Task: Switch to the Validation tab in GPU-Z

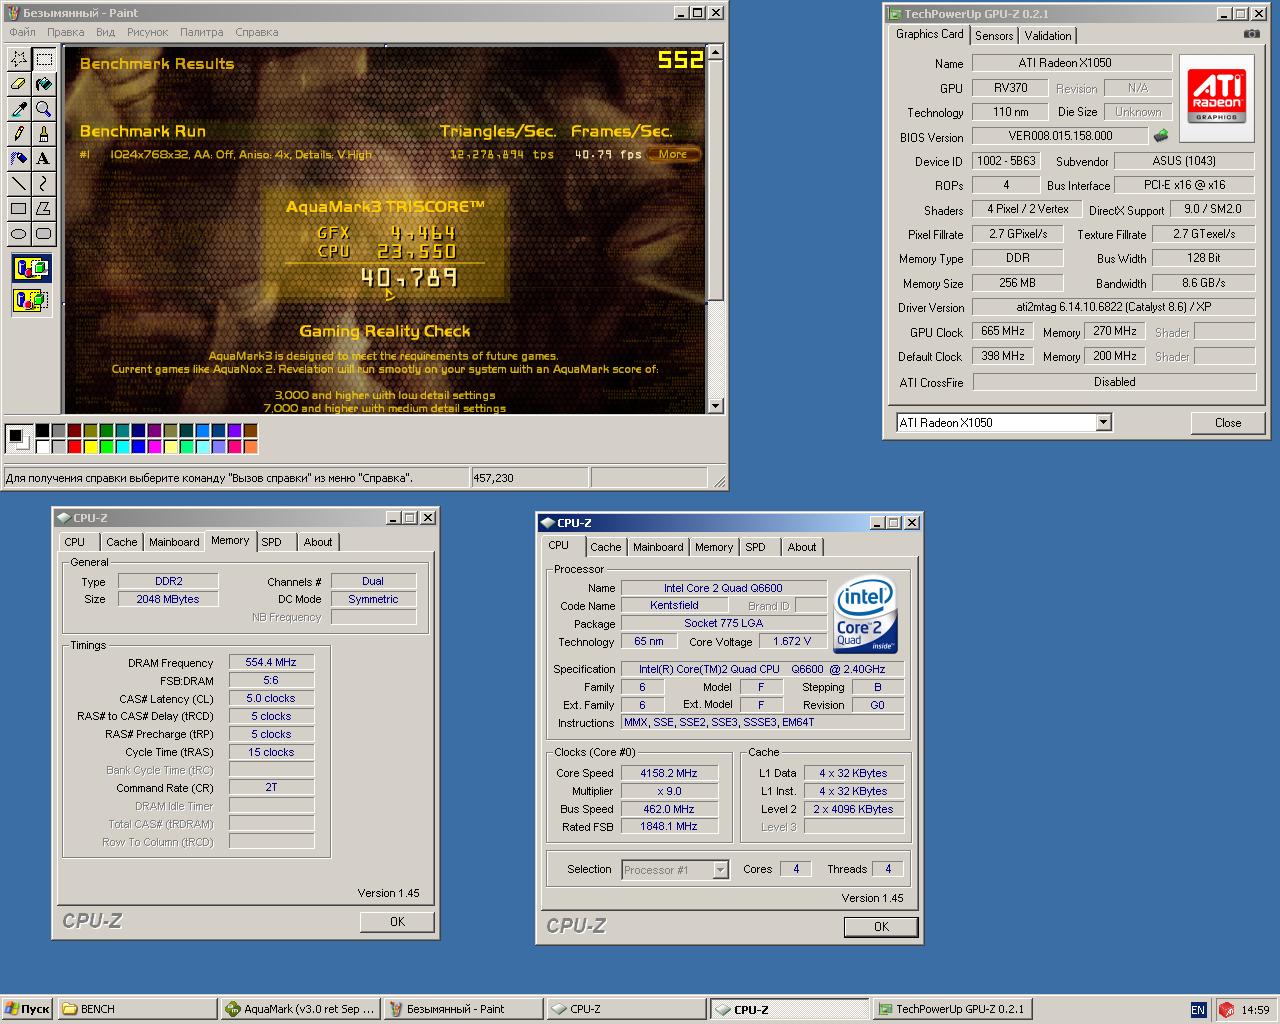Action: [1048, 36]
